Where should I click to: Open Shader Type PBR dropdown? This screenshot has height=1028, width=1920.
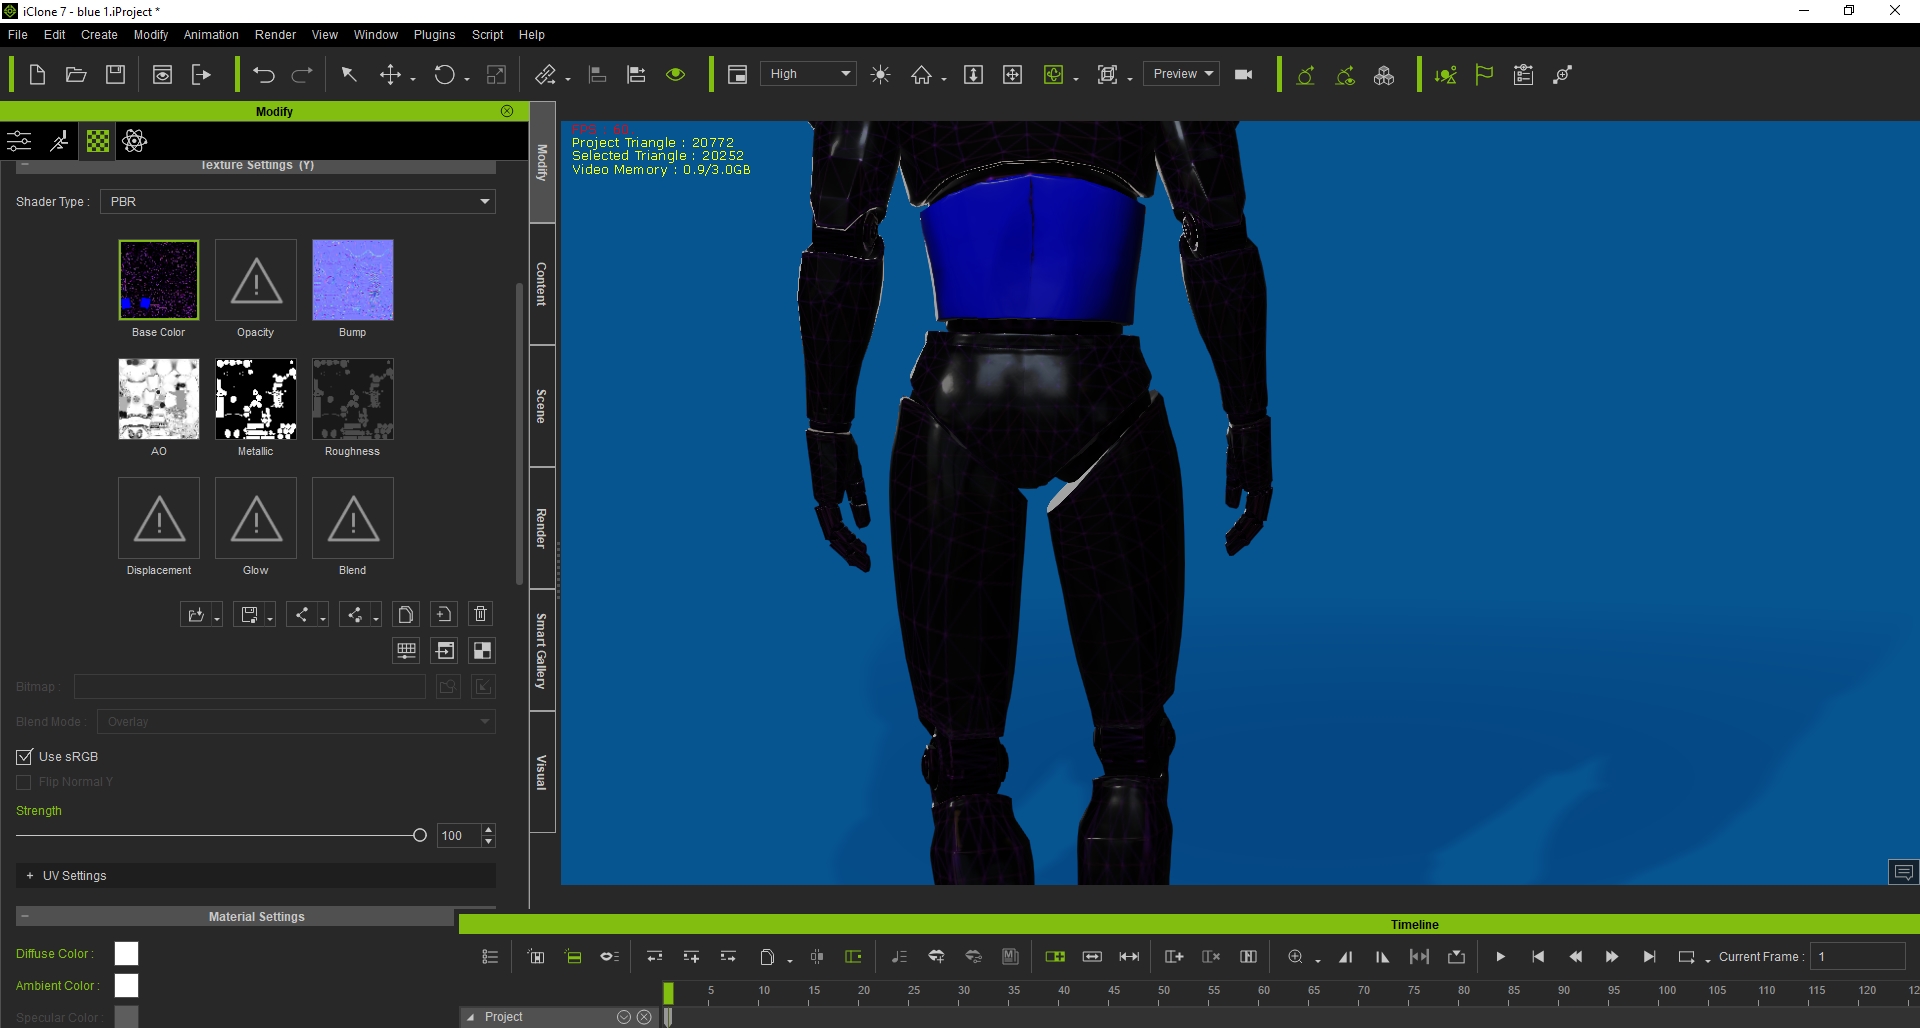point(298,202)
